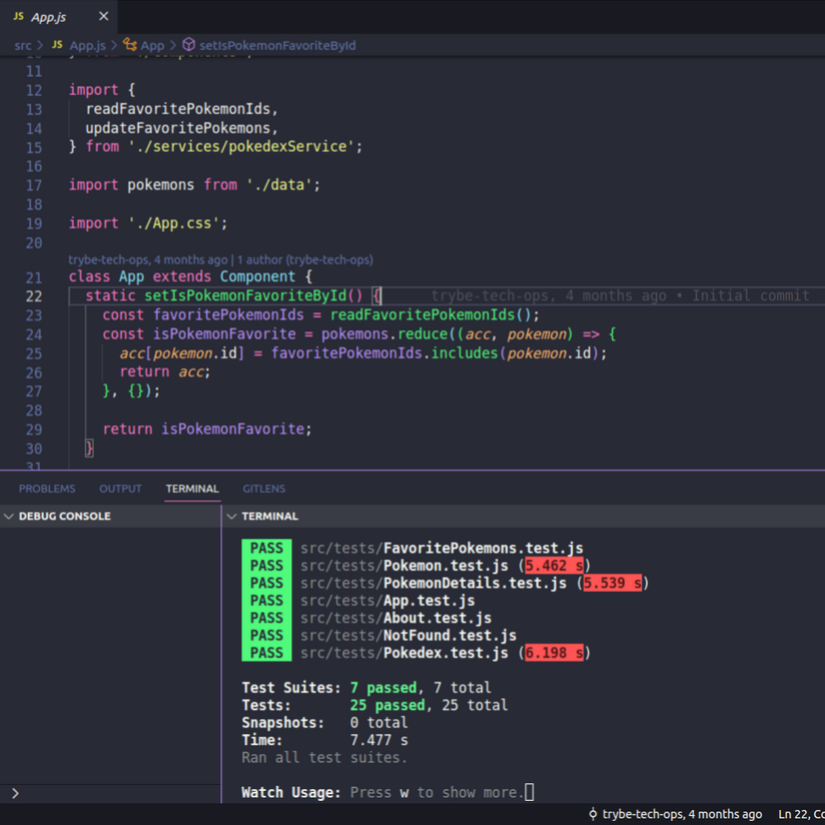Click the reduce call on line 24
Viewport: 825px width, 825px height.
[422, 334]
